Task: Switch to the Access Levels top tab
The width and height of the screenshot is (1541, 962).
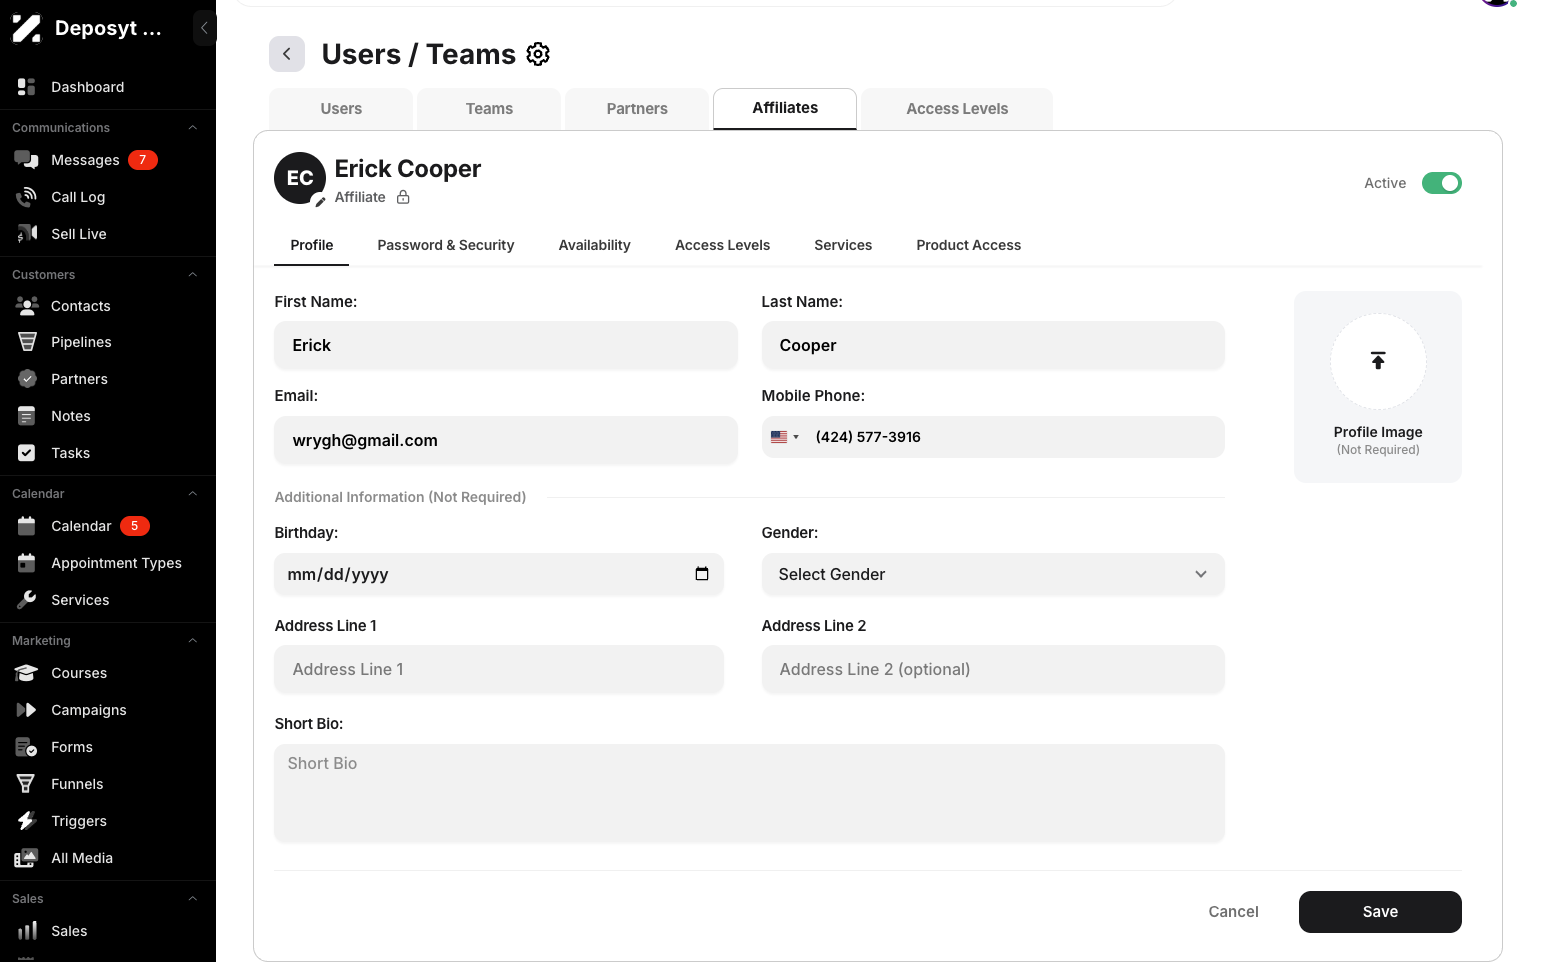Action: [x=957, y=109]
